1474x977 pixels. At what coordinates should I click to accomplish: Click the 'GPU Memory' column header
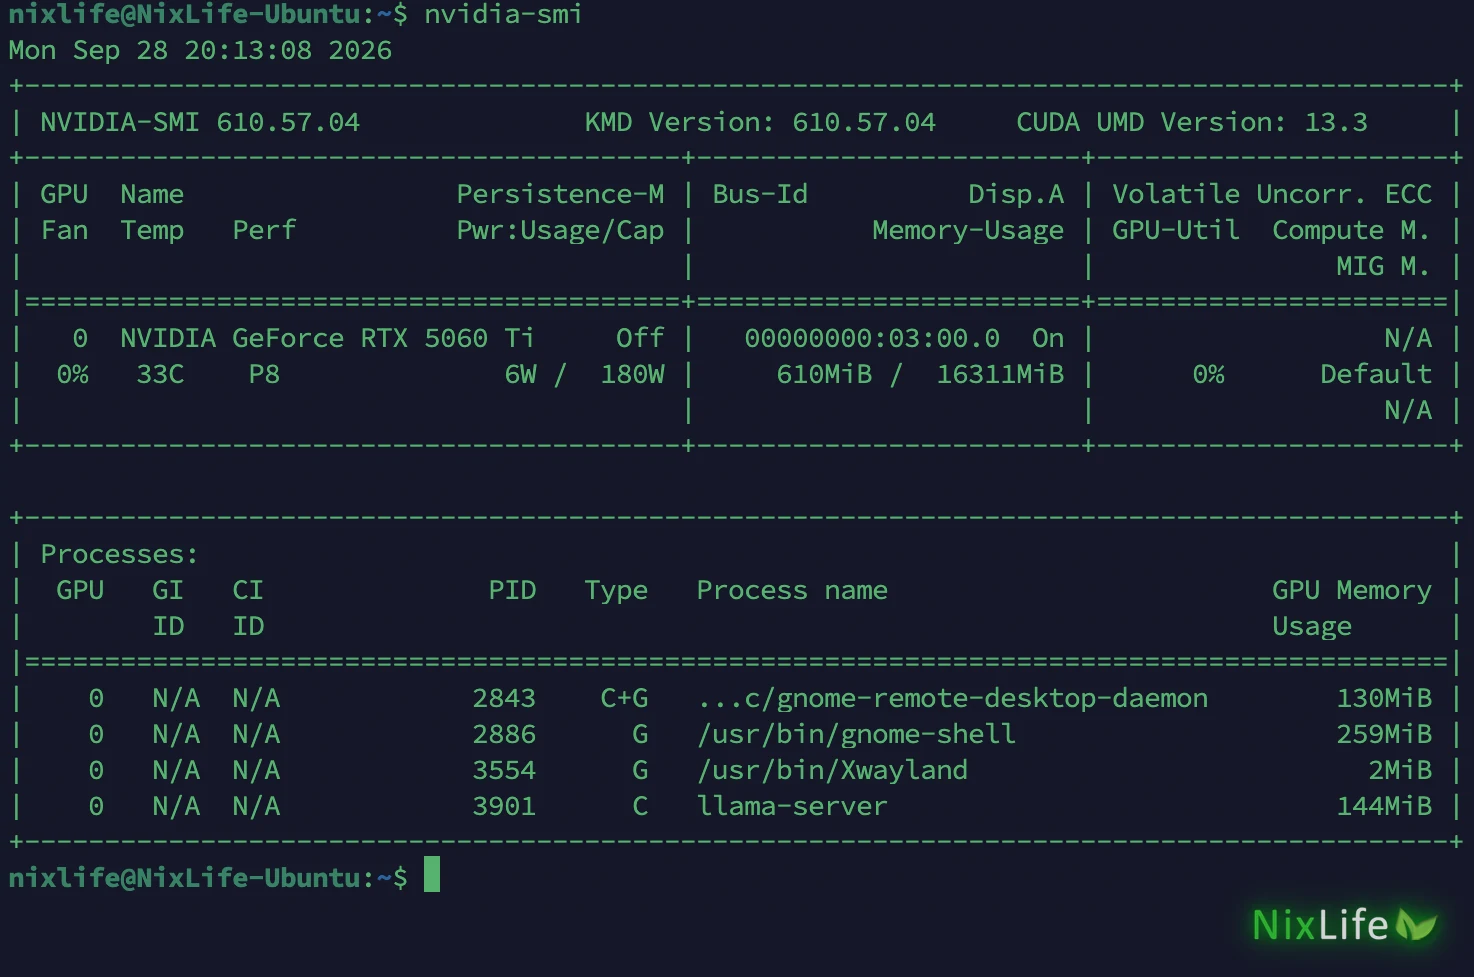coord(1352,590)
